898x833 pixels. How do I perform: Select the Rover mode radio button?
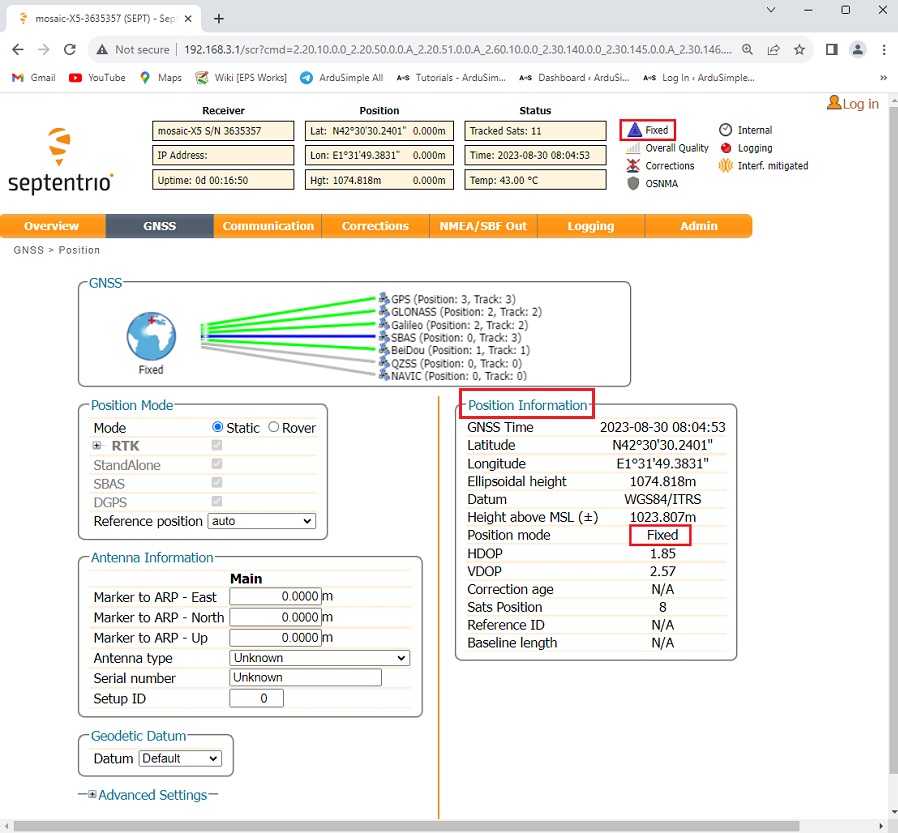(274, 427)
